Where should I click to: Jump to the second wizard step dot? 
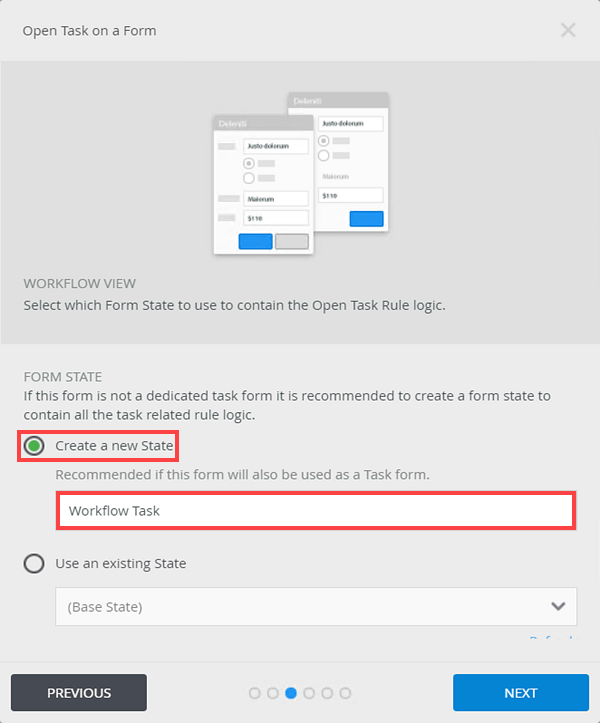[x=273, y=693]
